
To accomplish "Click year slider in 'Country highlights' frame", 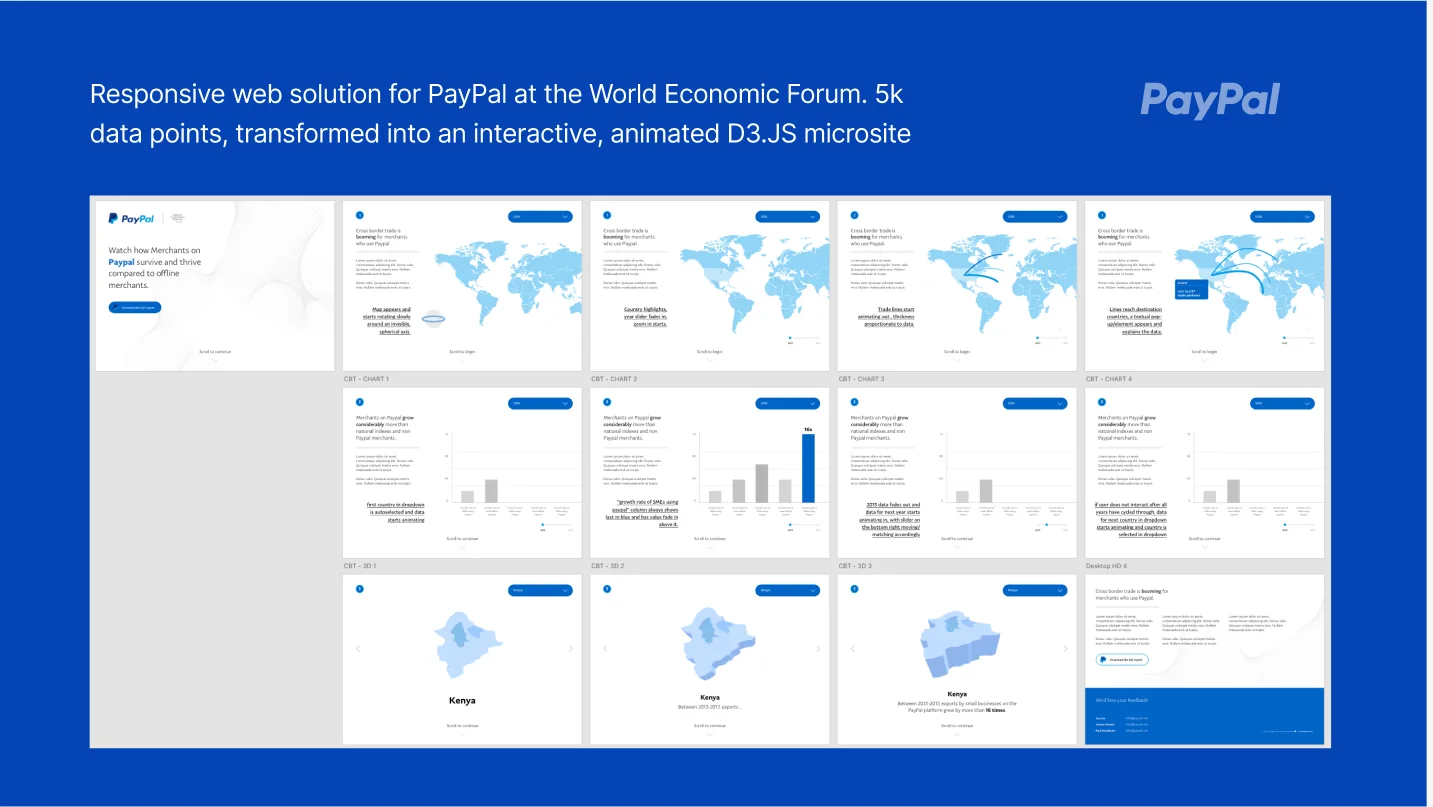I will pos(803,338).
